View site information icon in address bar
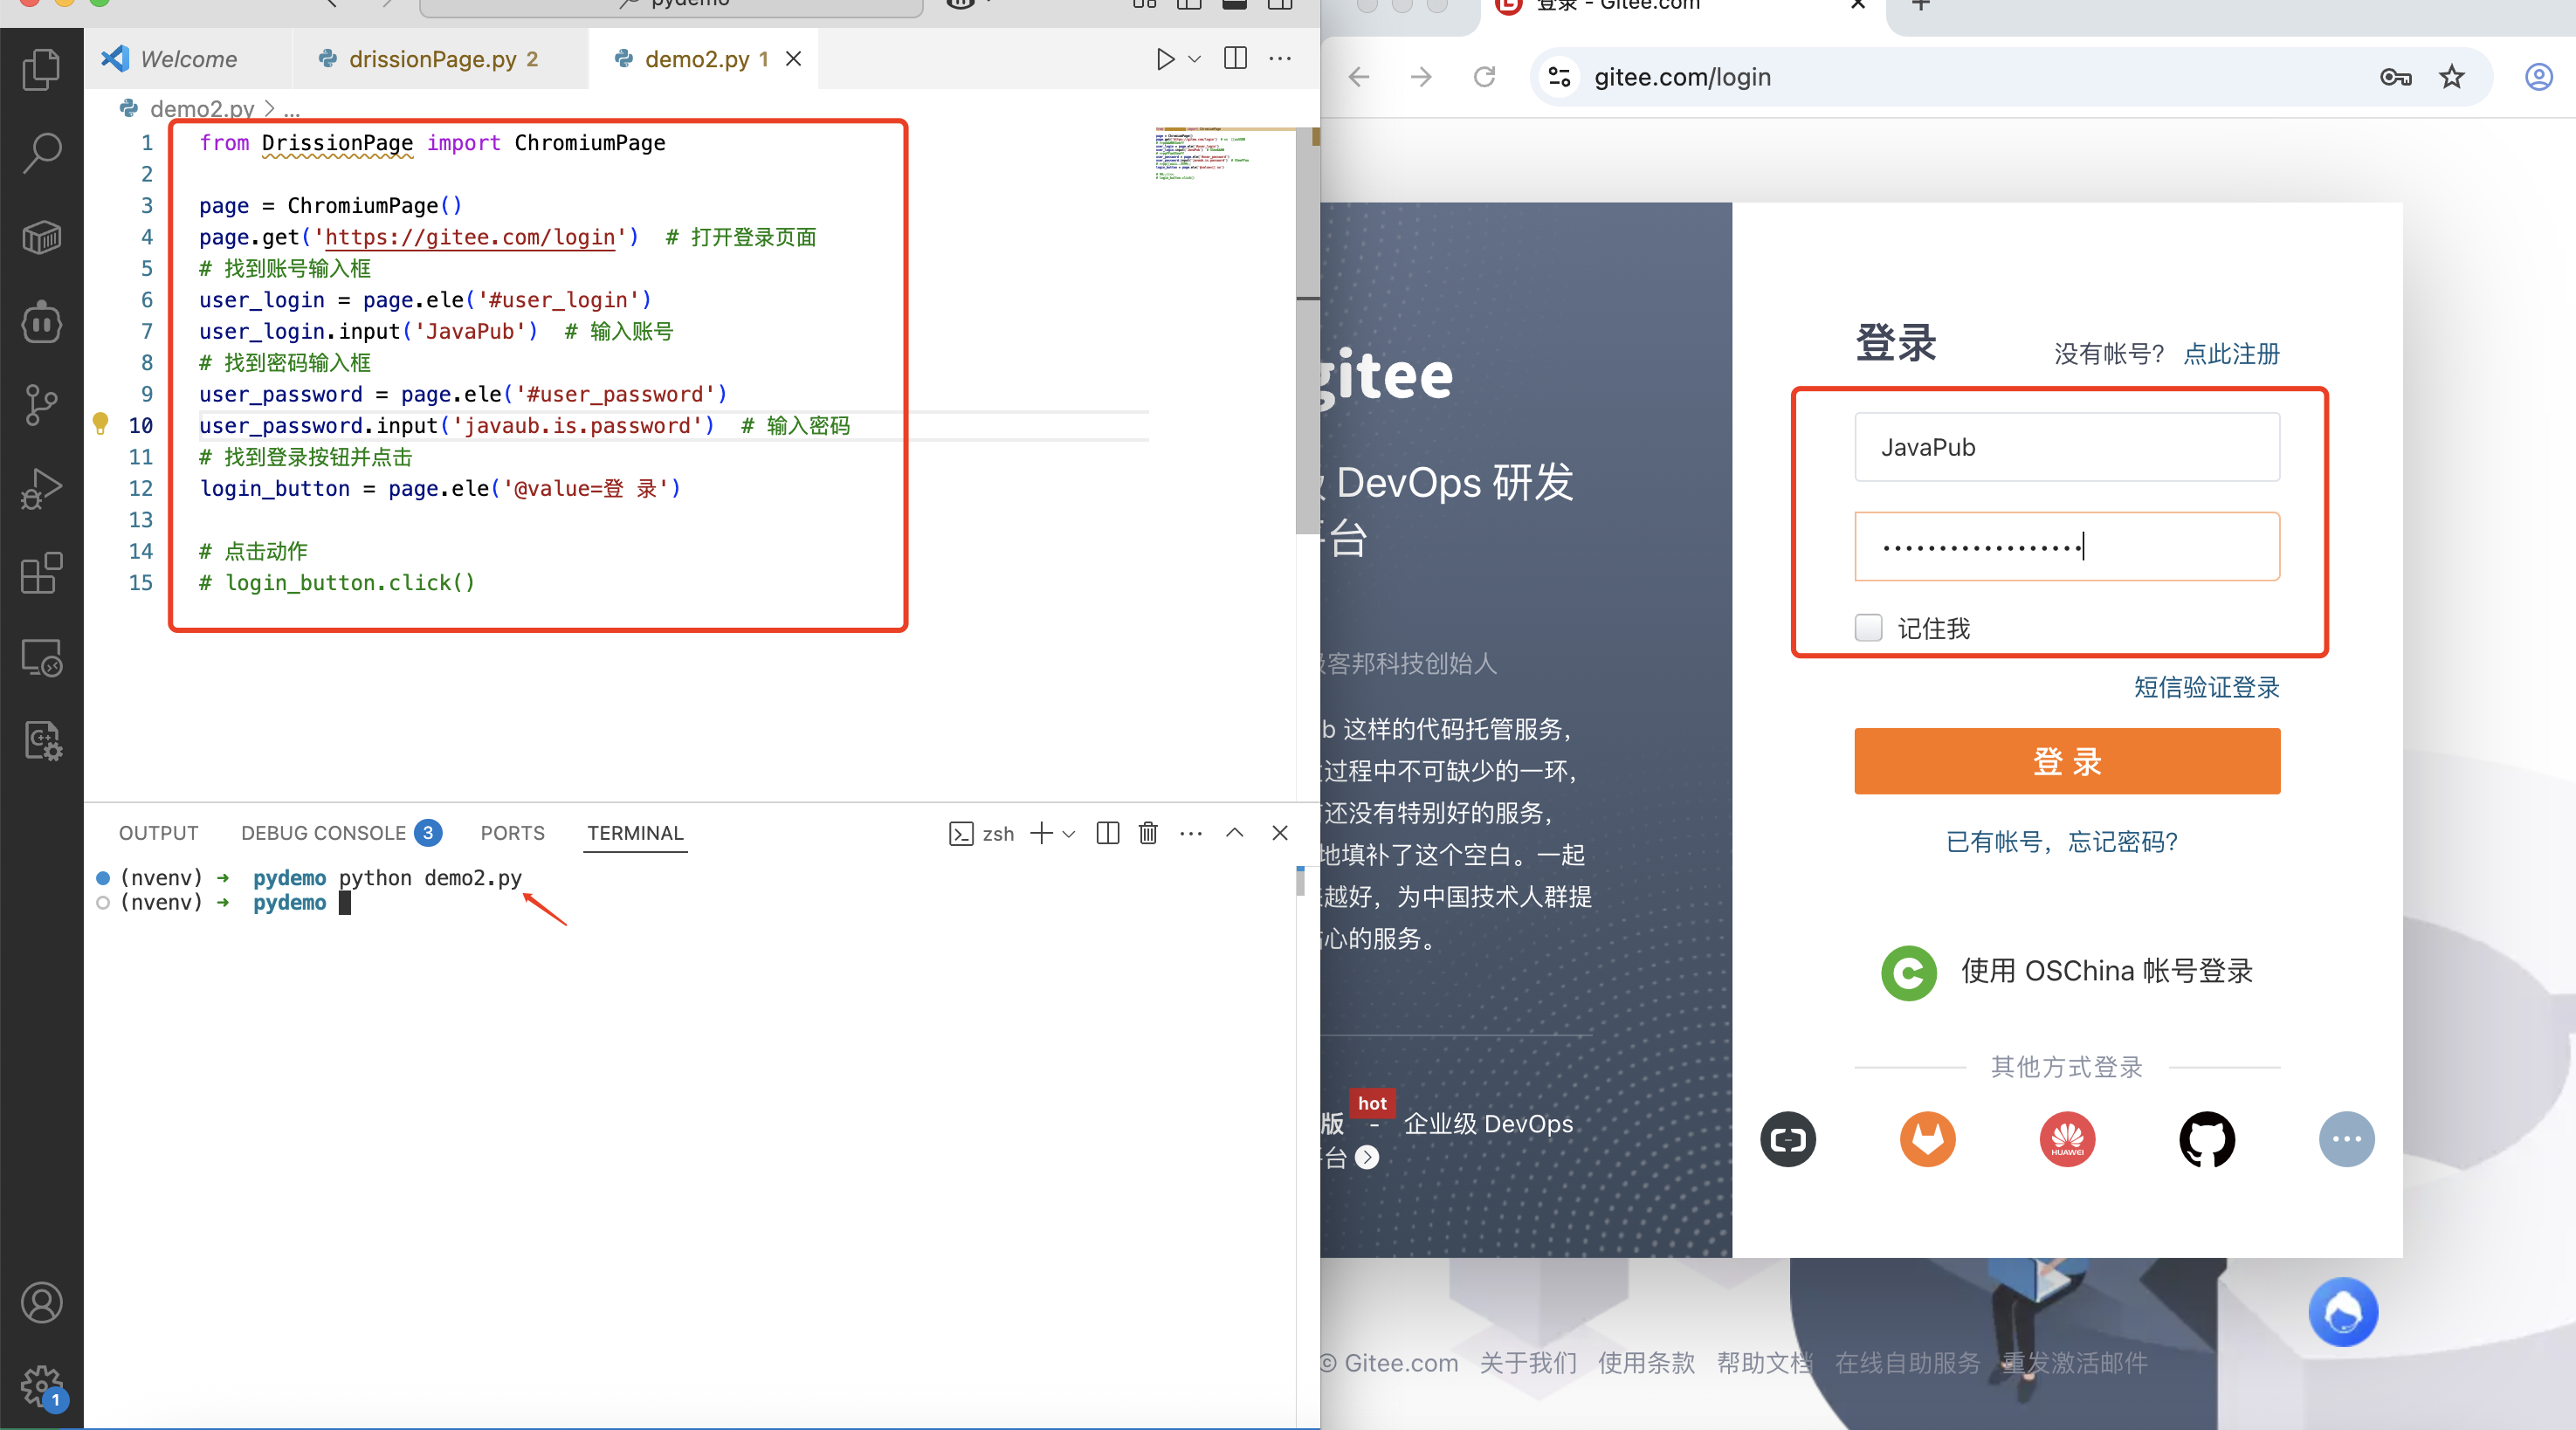The height and width of the screenshot is (1430, 2576). pyautogui.click(x=1559, y=77)
